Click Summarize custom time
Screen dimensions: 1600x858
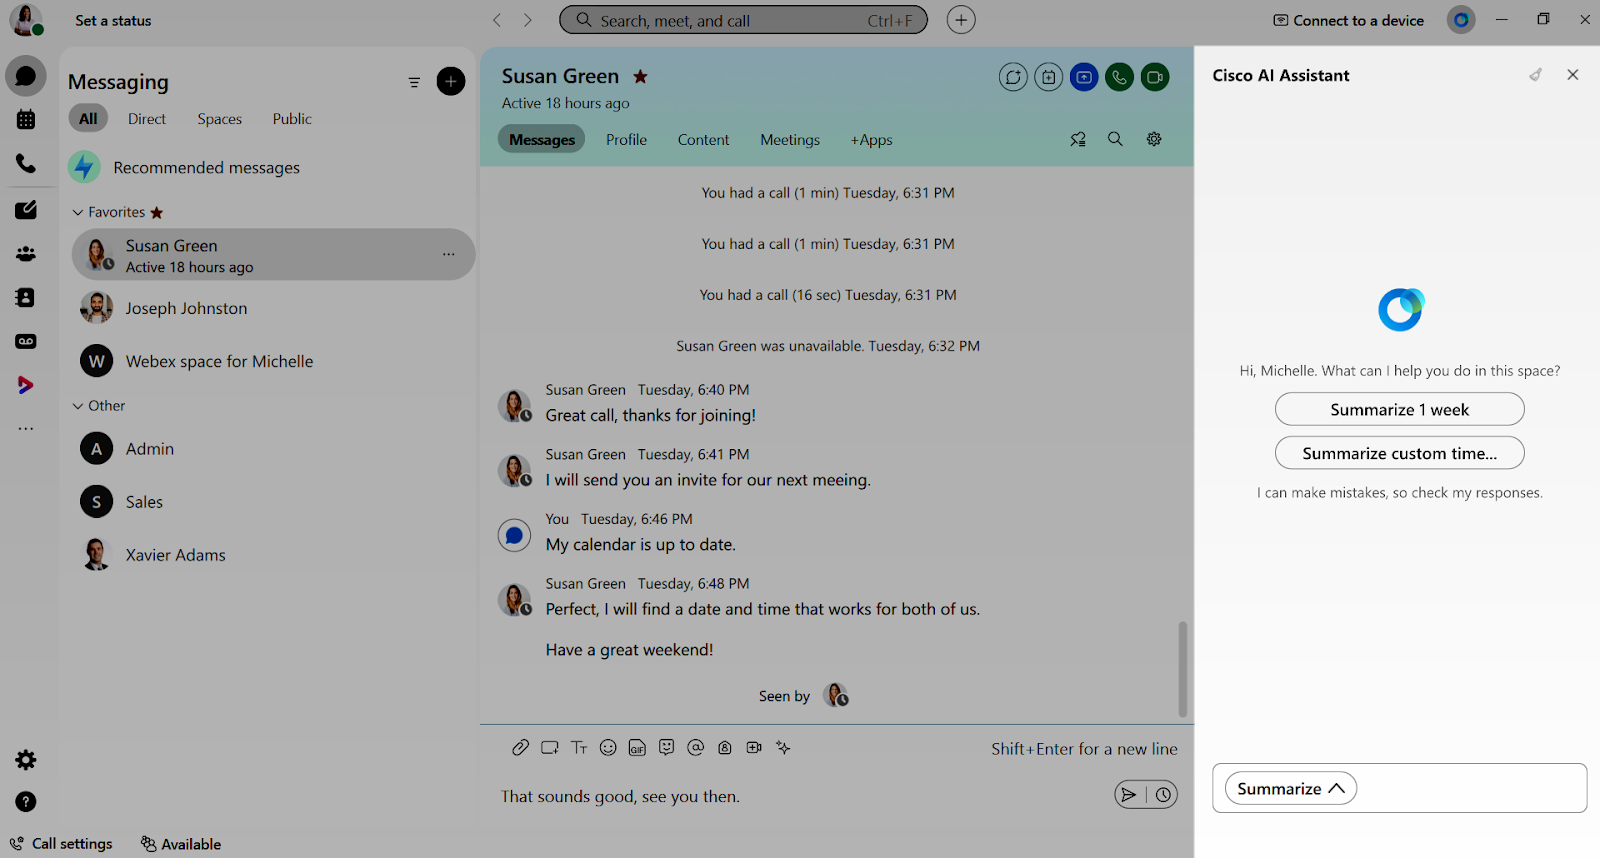click(x=1400, y=453)
